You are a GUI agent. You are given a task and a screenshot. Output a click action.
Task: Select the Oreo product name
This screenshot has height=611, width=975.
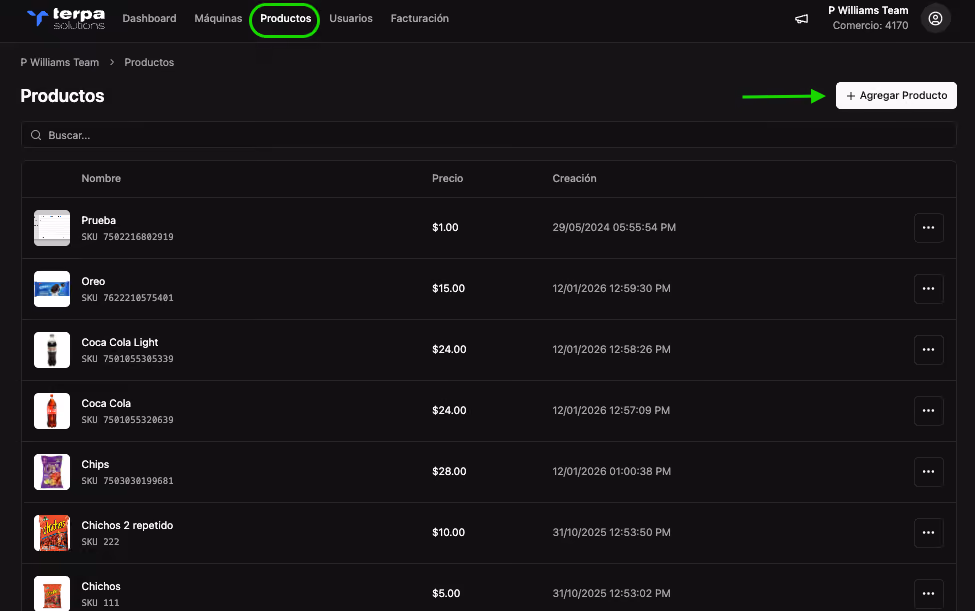(93, 282)
